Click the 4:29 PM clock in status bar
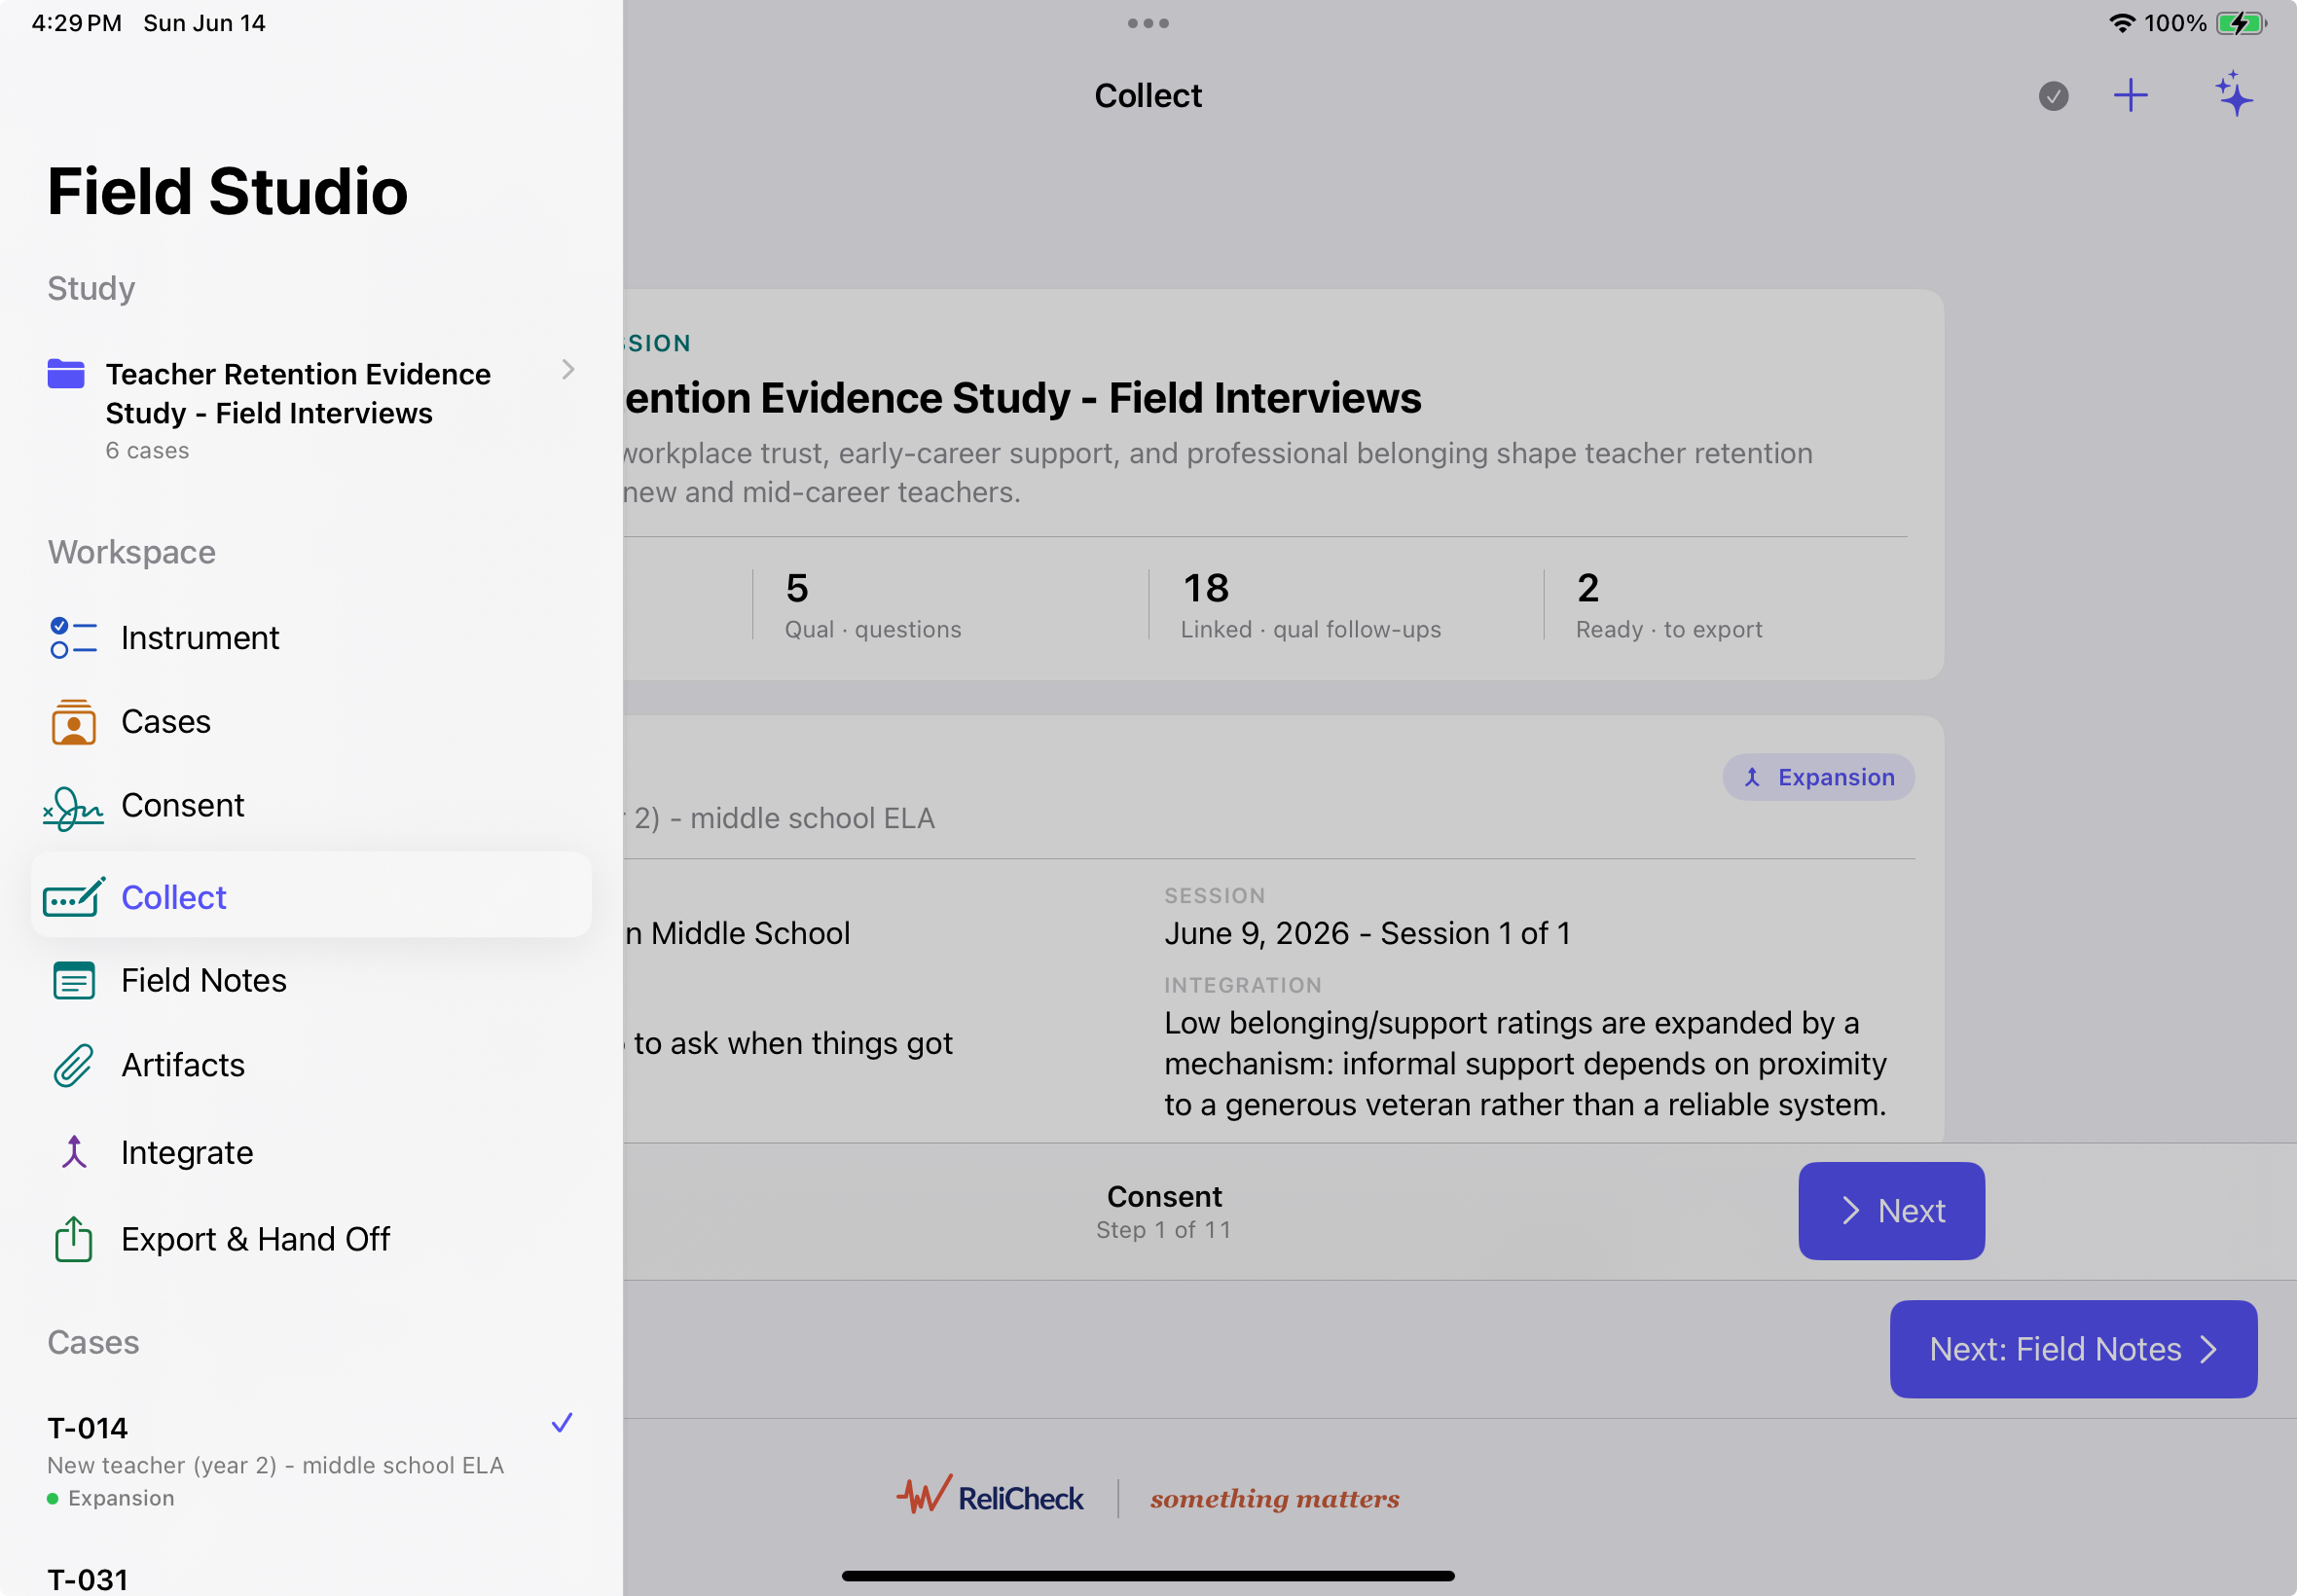 point(76,23)
